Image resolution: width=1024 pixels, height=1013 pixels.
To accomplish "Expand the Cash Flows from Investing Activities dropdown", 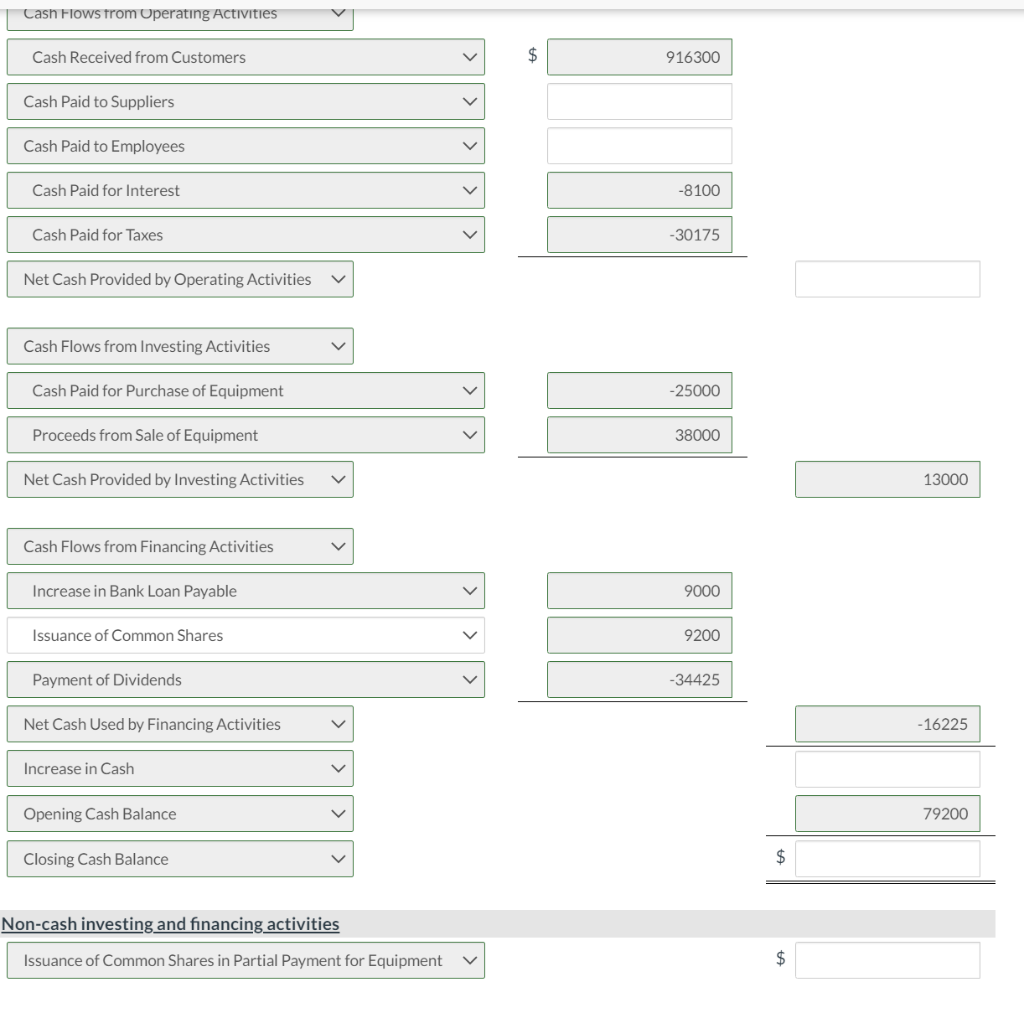I will [180, 346].
